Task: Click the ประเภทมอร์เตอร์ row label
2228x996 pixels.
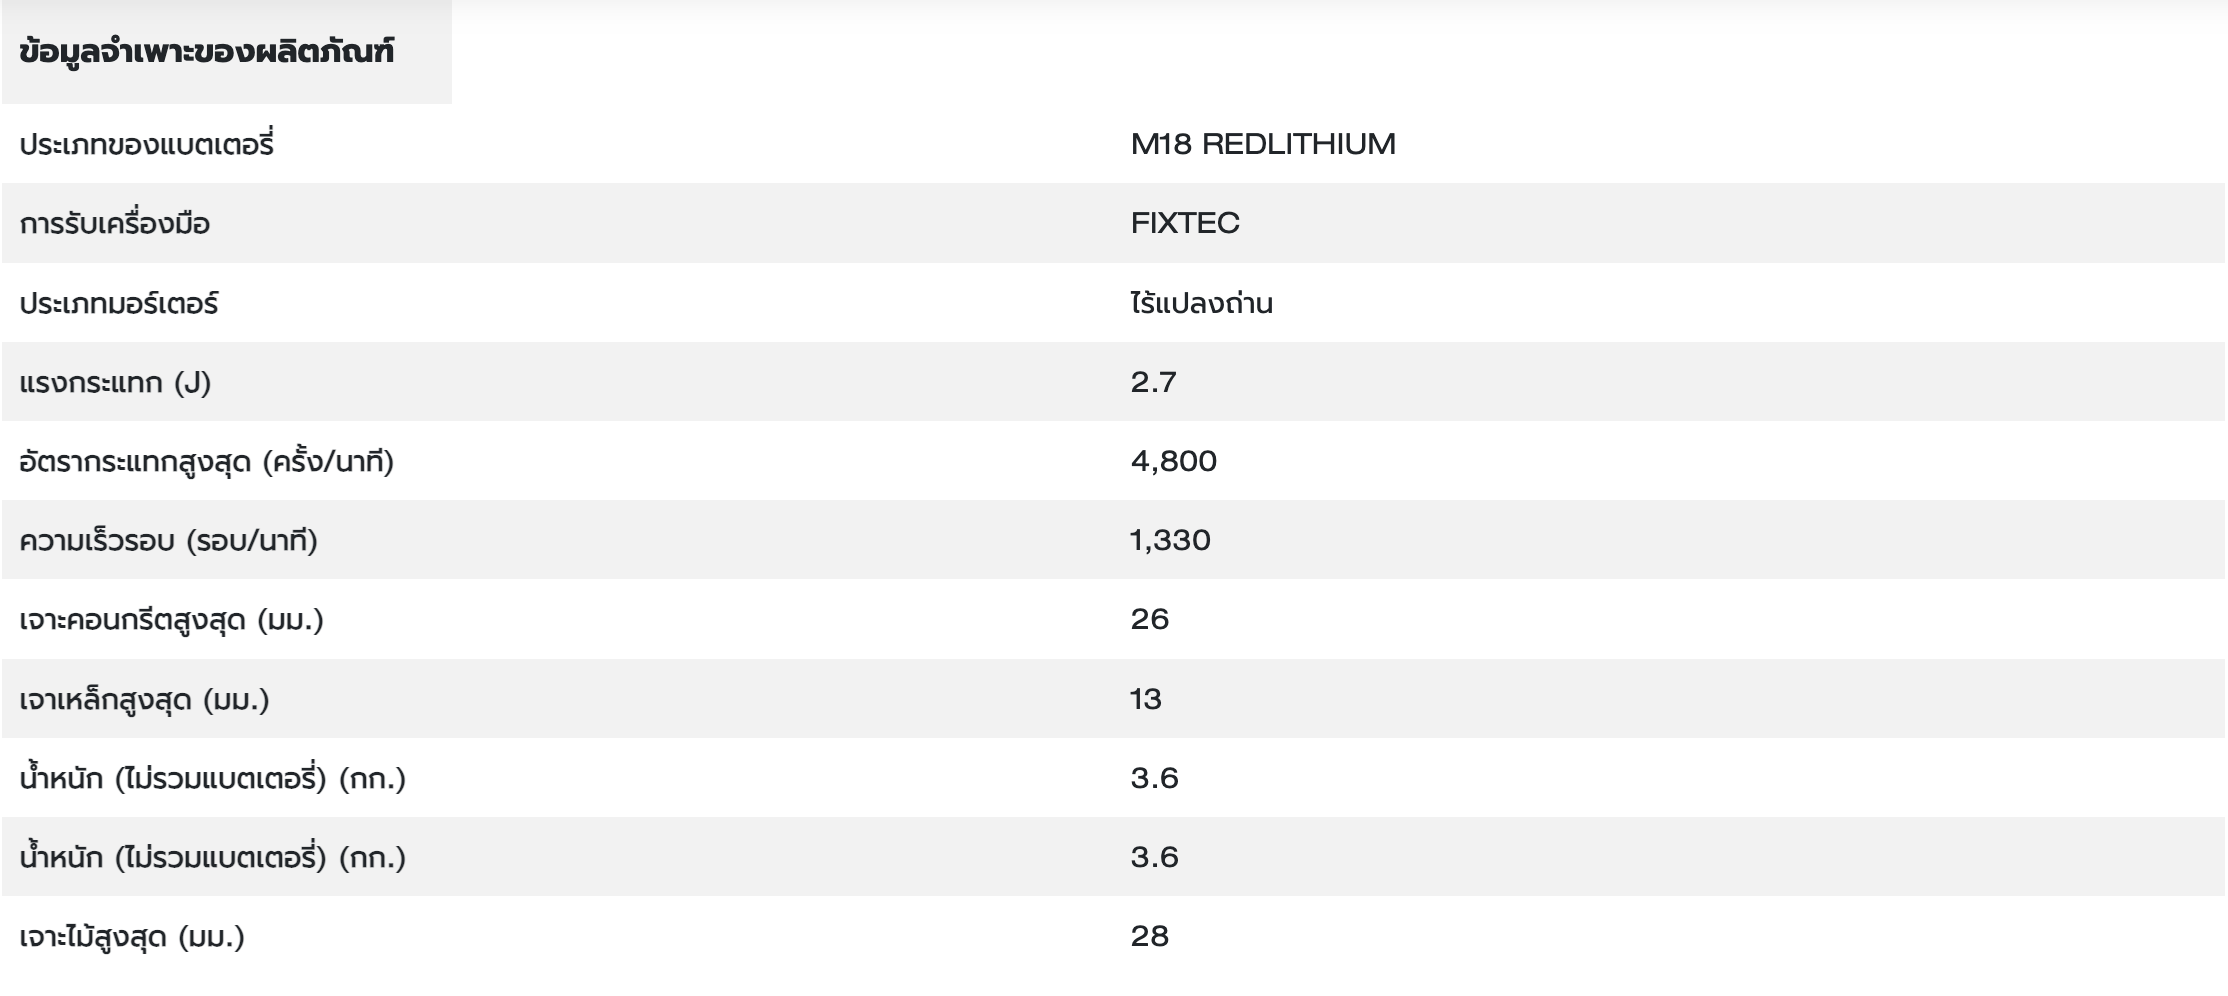Action: click(119, 303)
